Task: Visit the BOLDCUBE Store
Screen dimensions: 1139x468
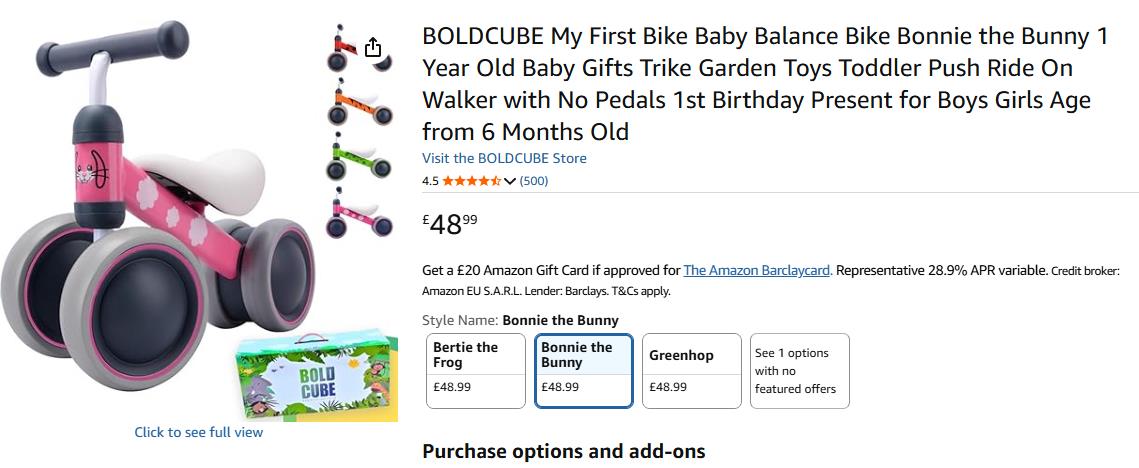Action: click(504, 158)
